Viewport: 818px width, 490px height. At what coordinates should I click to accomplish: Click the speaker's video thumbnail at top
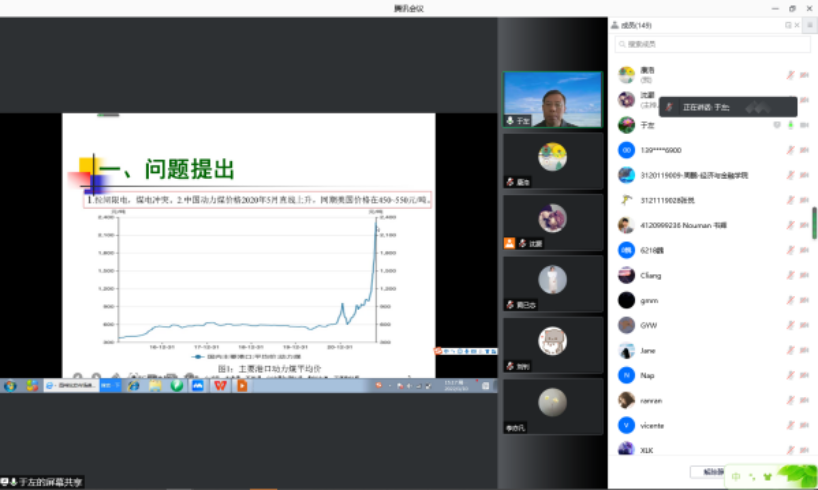click(553, 100)
